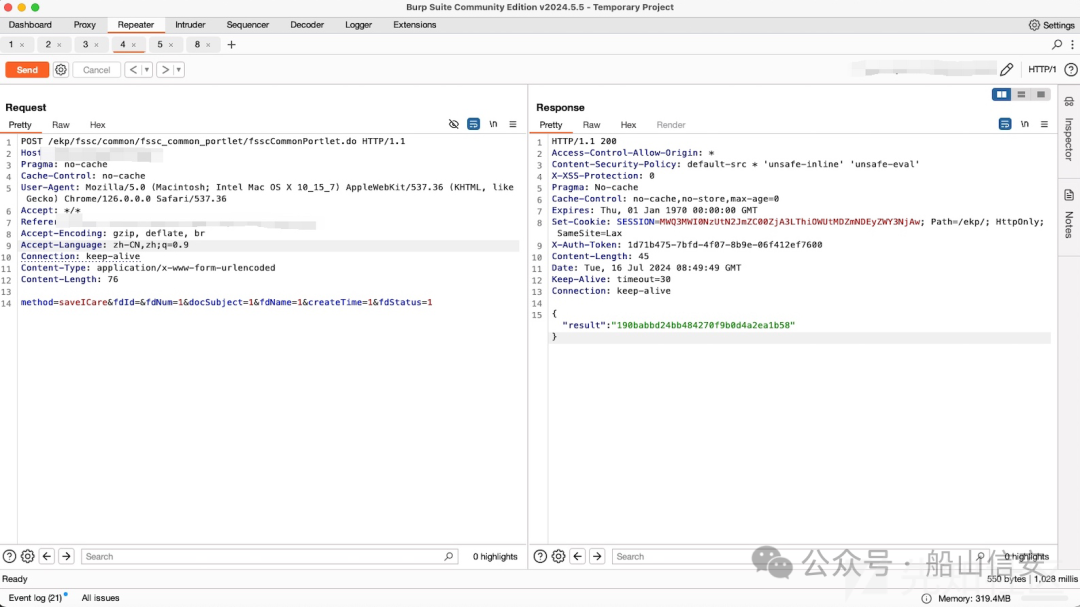
Task: Open Response search settings gear
Action: click(x=559, y=556)
